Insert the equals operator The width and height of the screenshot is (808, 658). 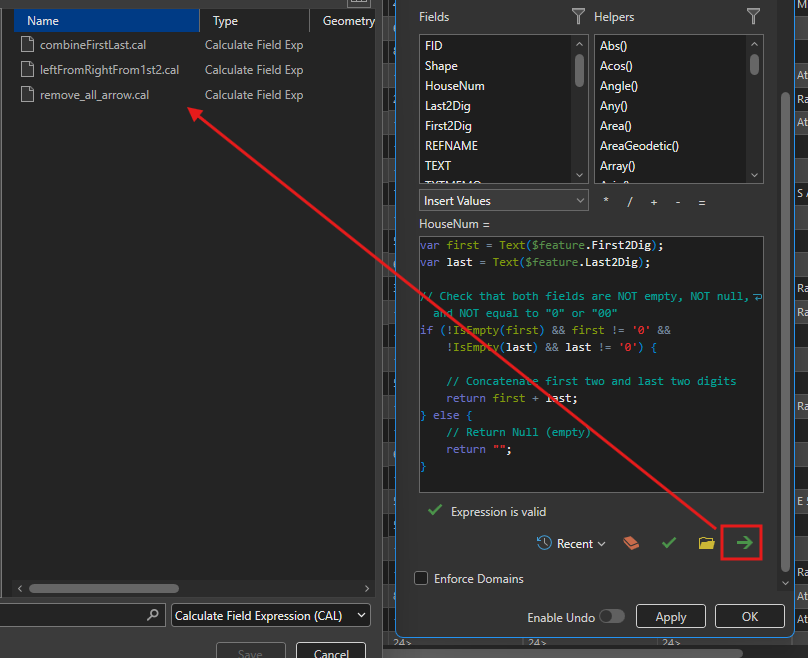click(702, 203)
